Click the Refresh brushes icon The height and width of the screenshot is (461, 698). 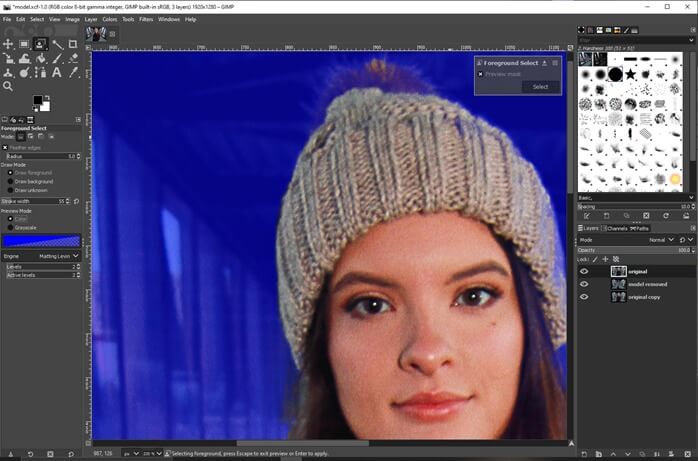pos(666,216)
